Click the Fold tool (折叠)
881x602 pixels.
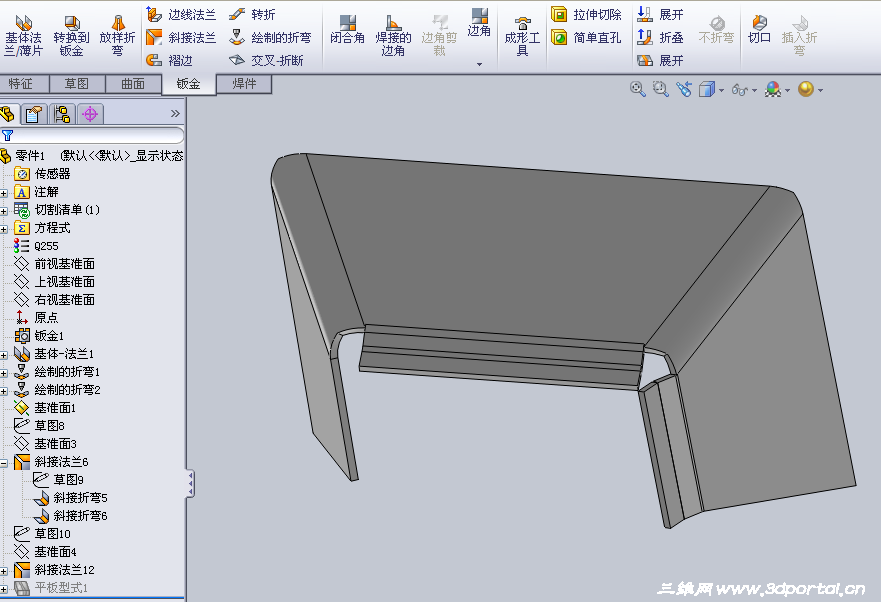click(660, 37)
